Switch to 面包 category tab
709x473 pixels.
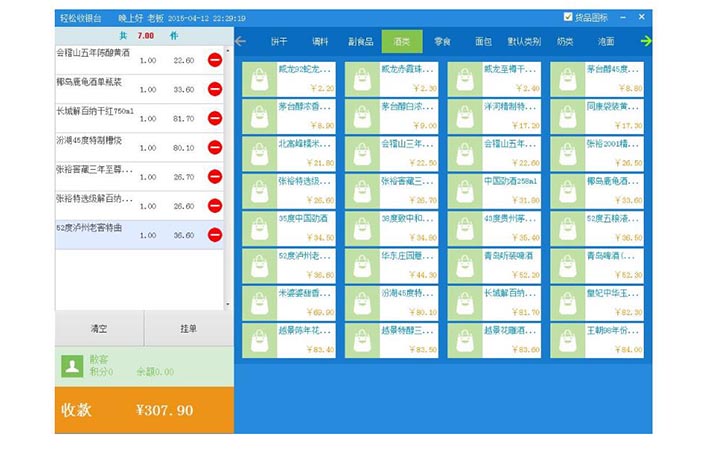483,42
